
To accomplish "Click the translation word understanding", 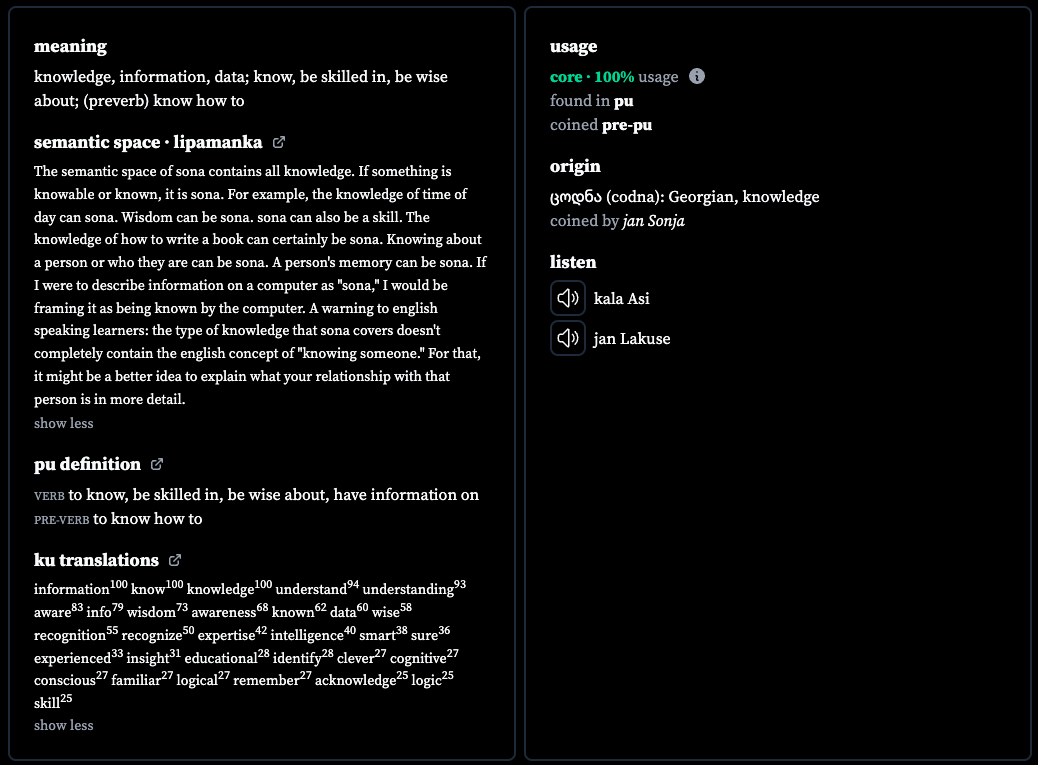I will coord(408,589).
